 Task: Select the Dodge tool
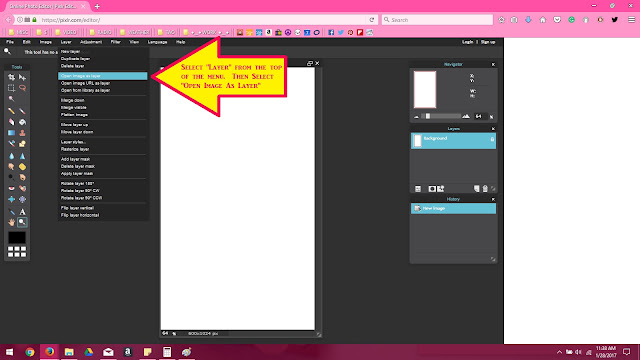click(x=11, y=178)
